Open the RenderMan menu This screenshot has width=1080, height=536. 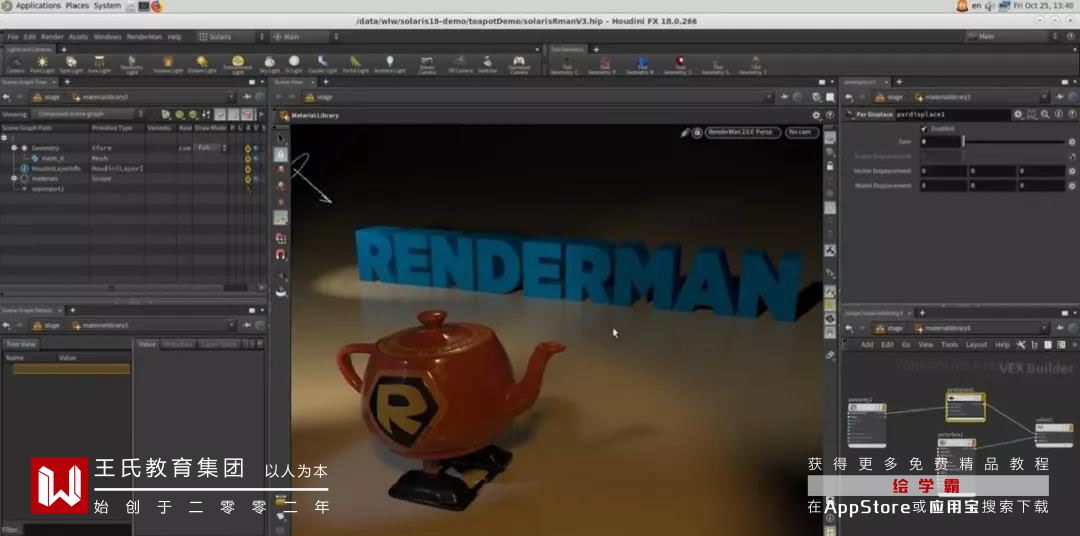pyautogui.click(x=144, y=37)
